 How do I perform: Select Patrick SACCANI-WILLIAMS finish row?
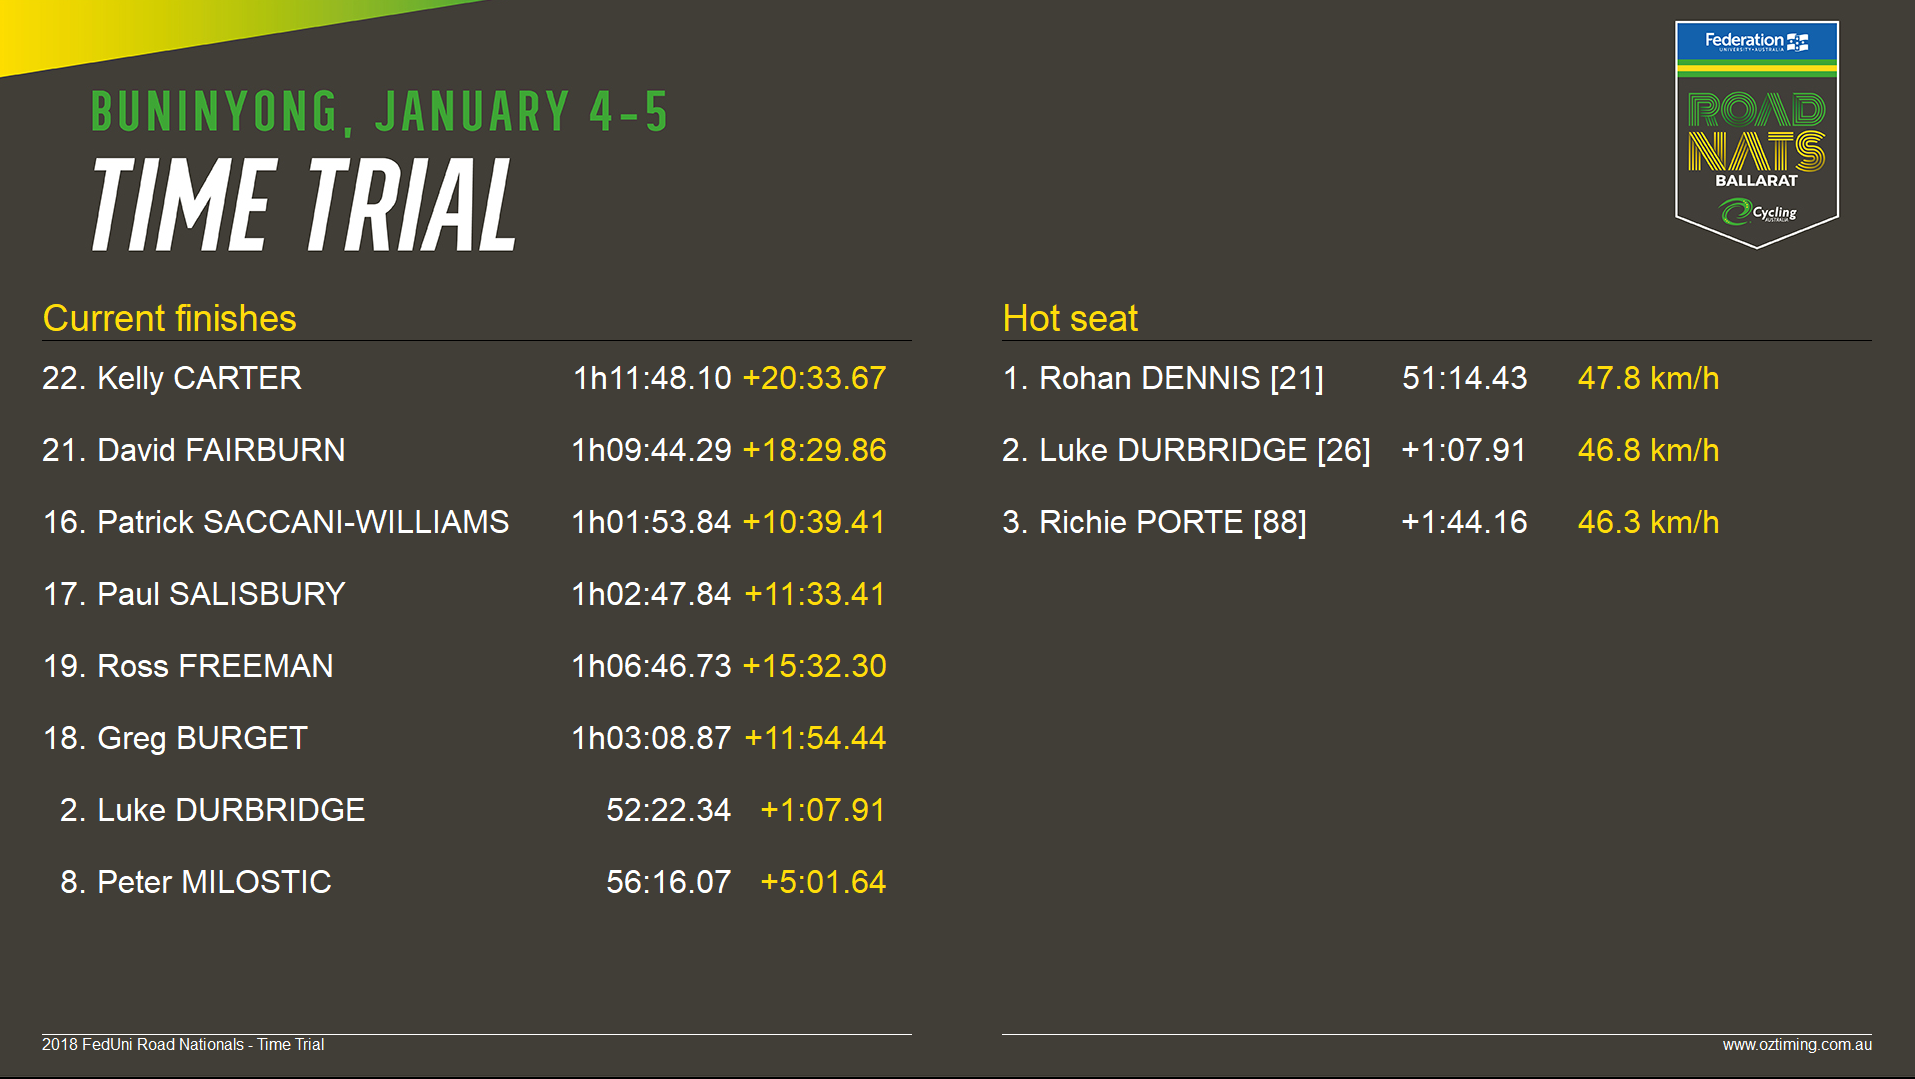464,522
